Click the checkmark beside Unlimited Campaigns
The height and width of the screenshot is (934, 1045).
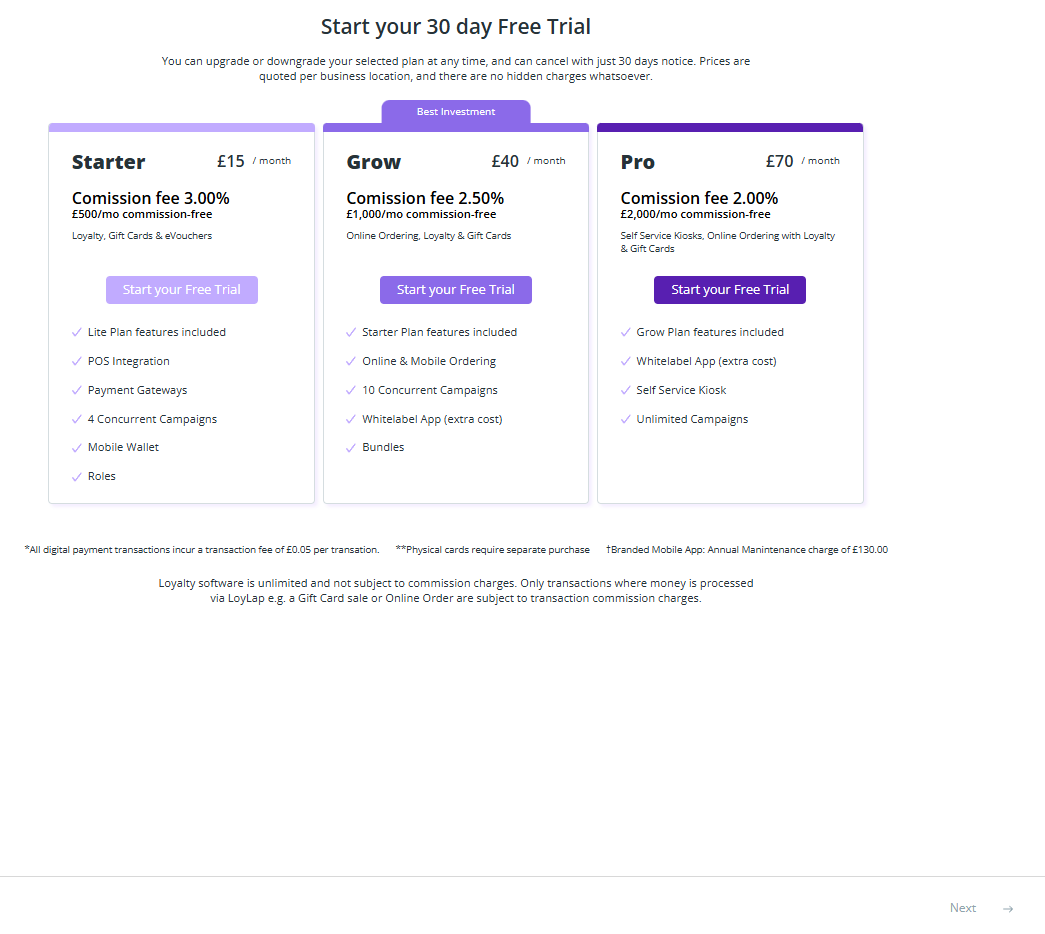625,419
